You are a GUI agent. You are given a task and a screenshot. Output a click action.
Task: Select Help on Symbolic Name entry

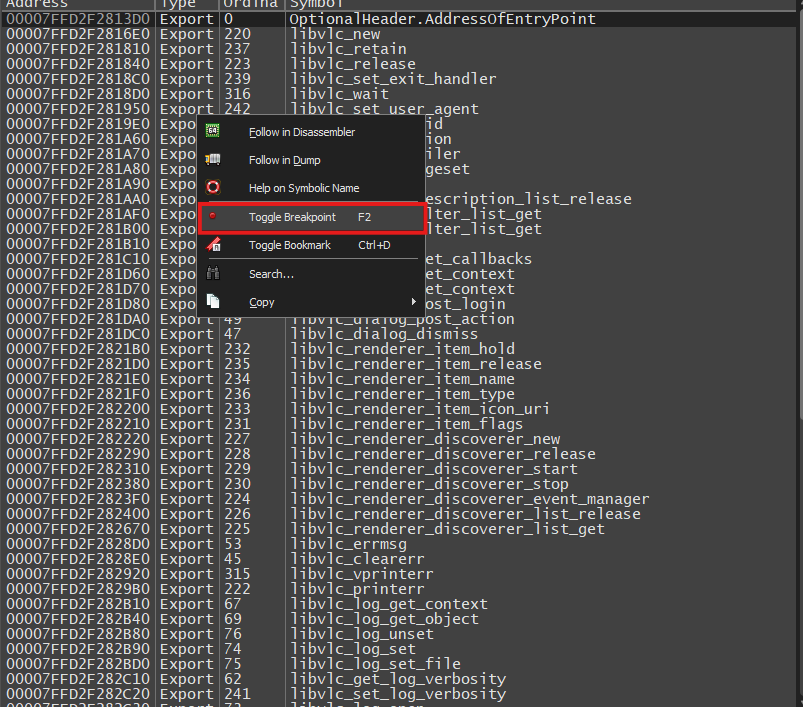coord(311,188)
